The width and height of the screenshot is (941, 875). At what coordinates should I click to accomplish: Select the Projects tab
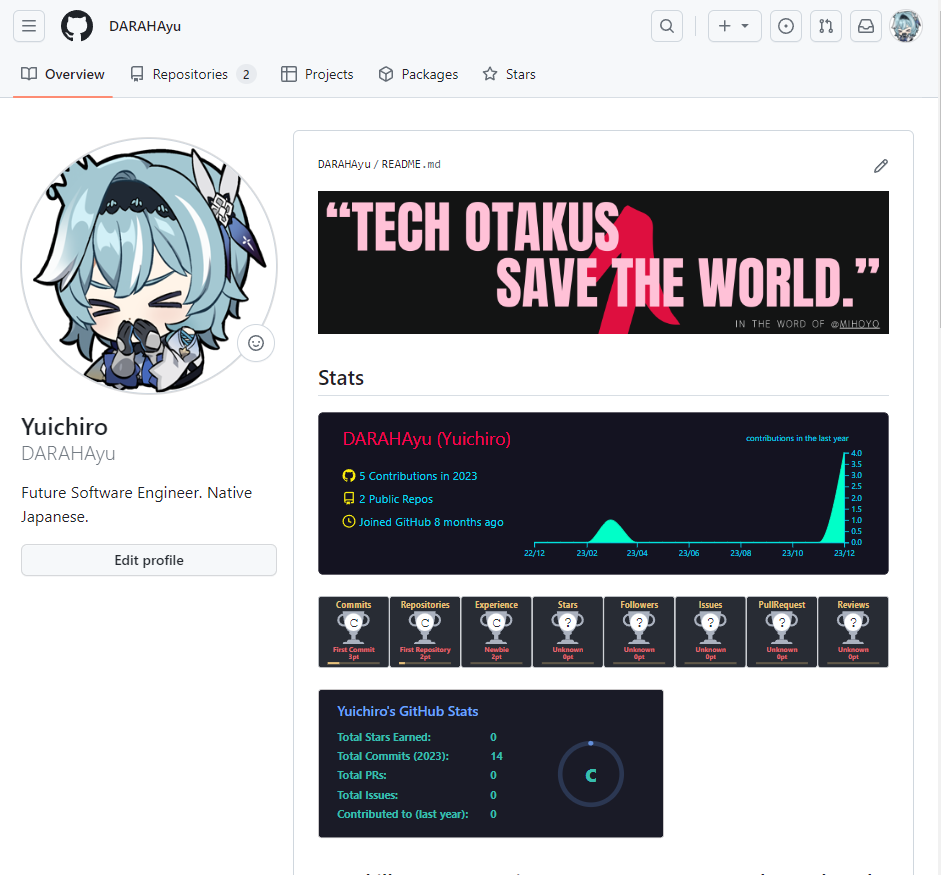[x=317, y=74]
